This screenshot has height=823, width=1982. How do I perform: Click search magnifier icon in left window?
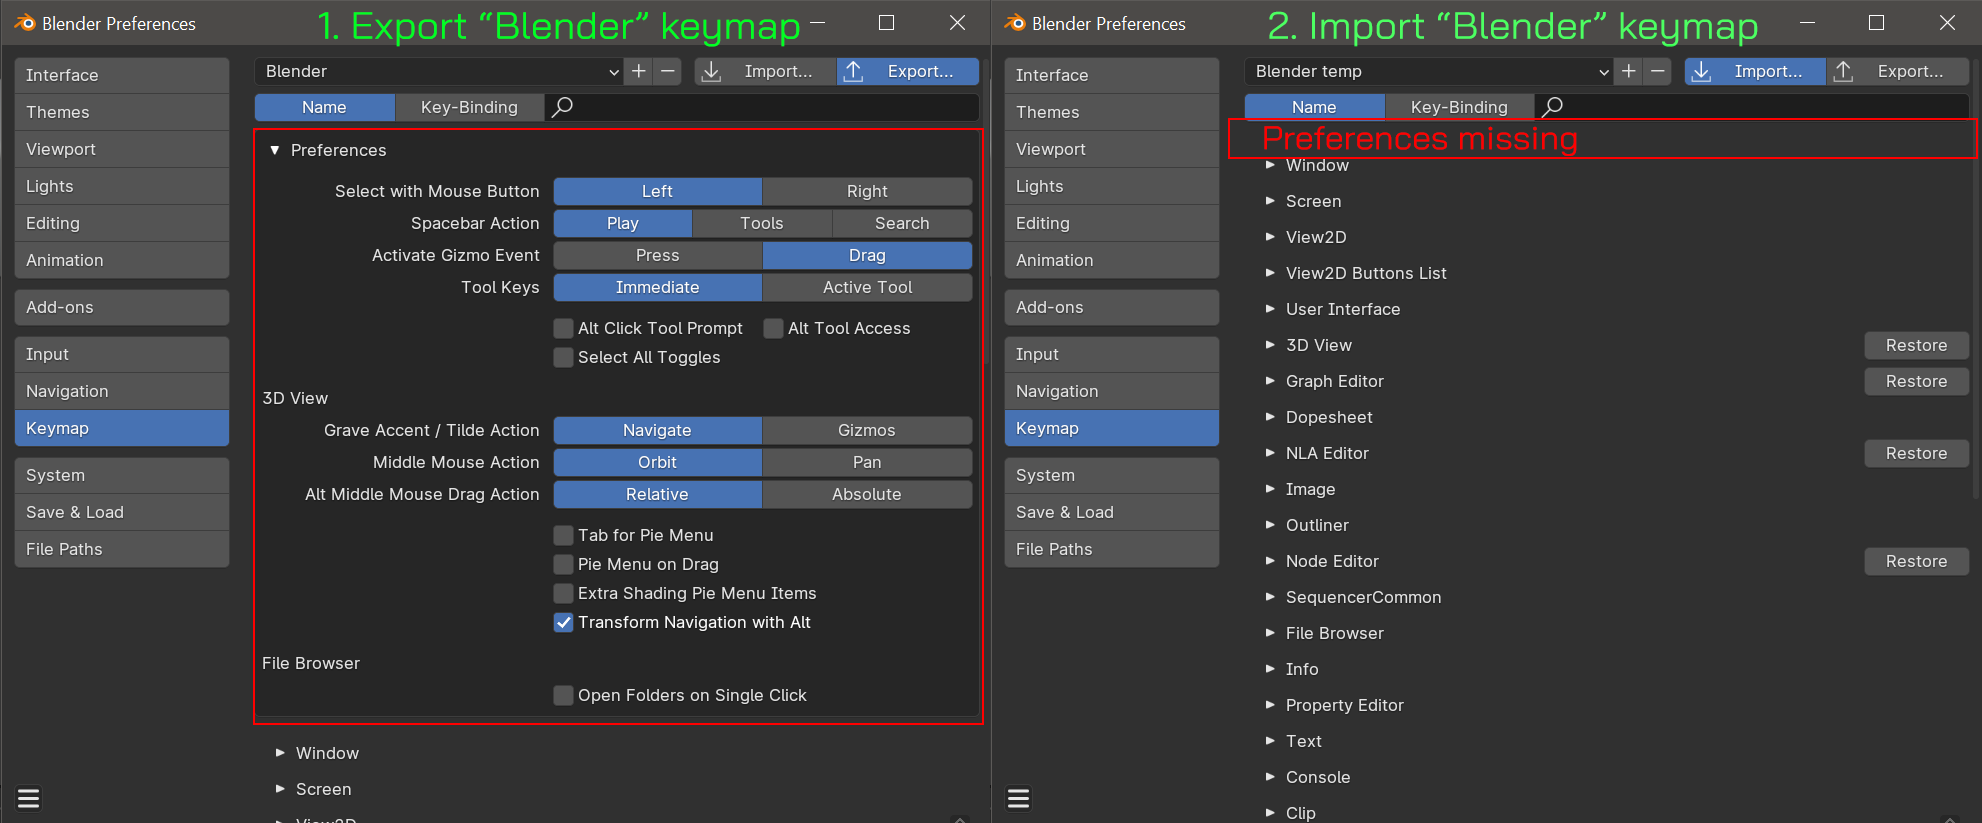coord(563,107)
